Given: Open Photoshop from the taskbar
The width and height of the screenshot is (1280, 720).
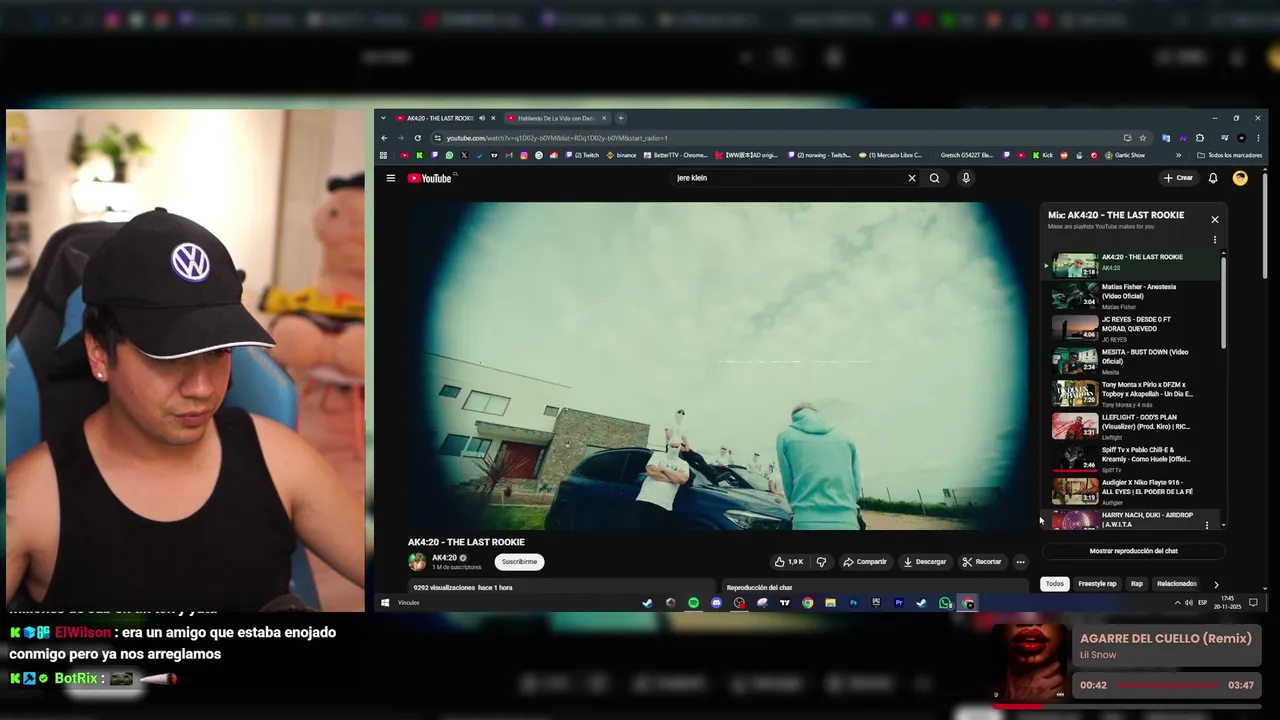Looking at the screenshot, I should pyautogui.click(x=853, y=603).
